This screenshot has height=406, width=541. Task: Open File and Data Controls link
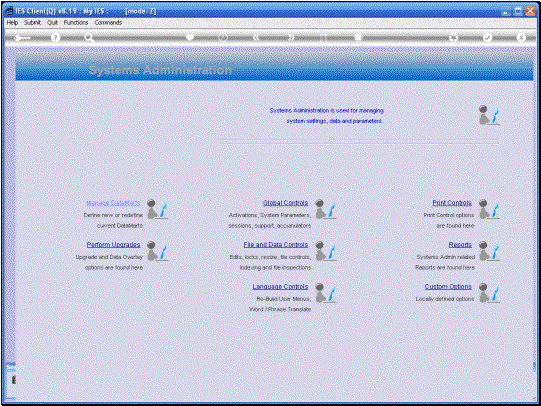click(276, 245)
